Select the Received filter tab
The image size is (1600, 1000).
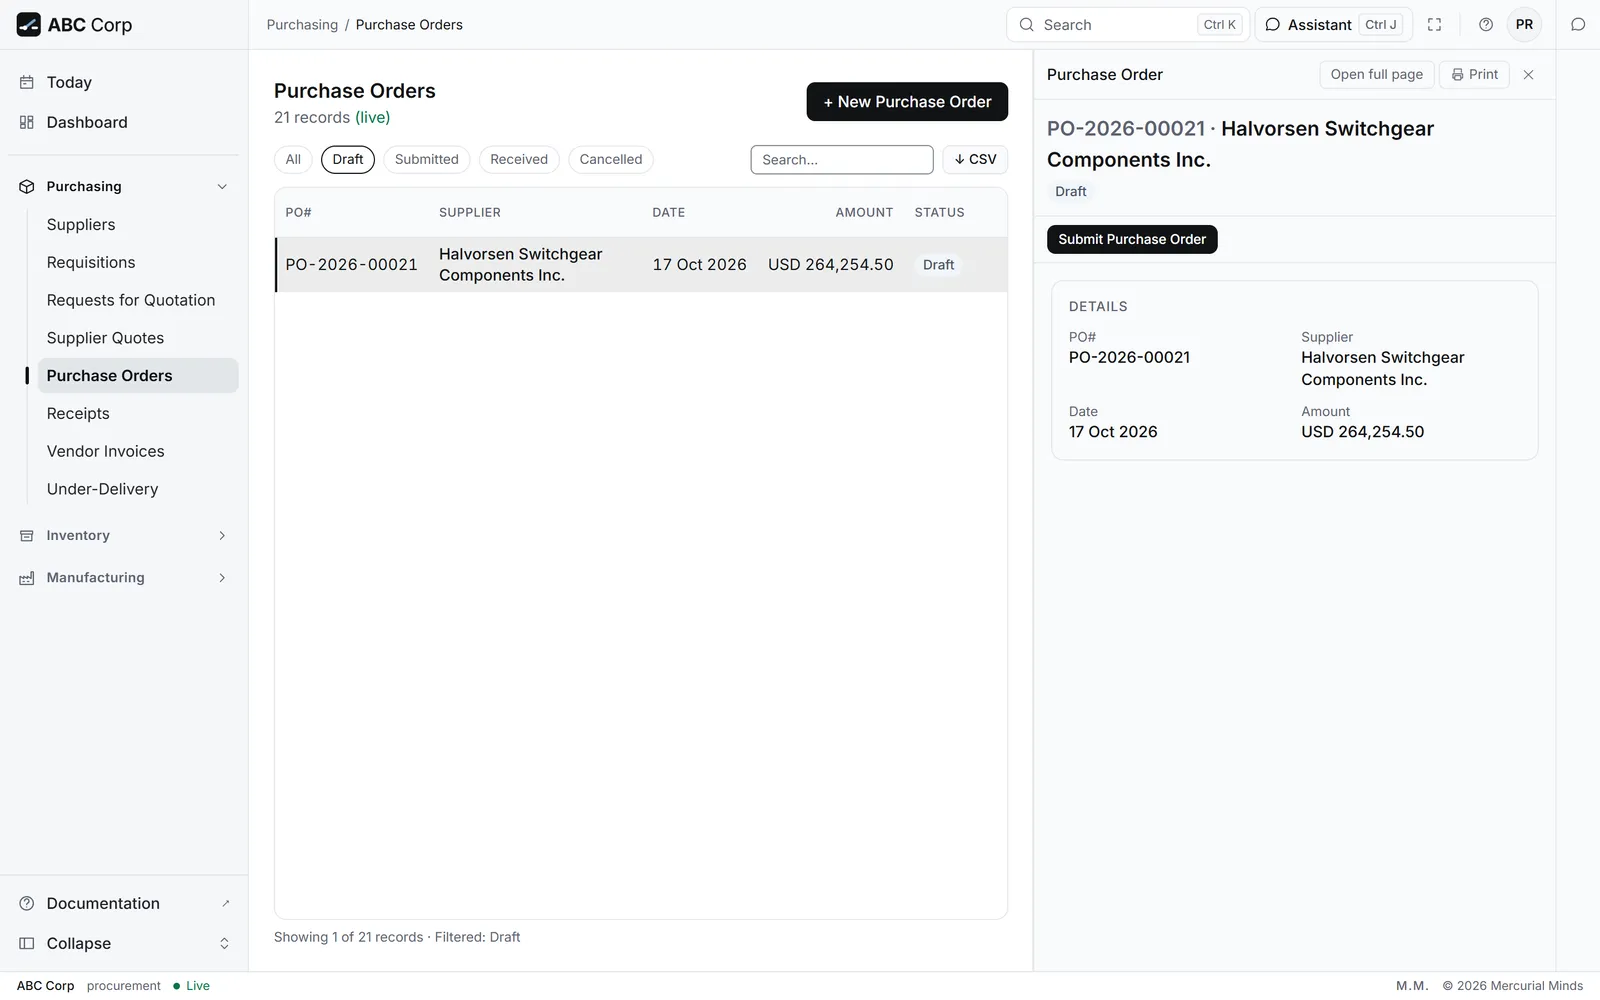(x=519, y=160)
